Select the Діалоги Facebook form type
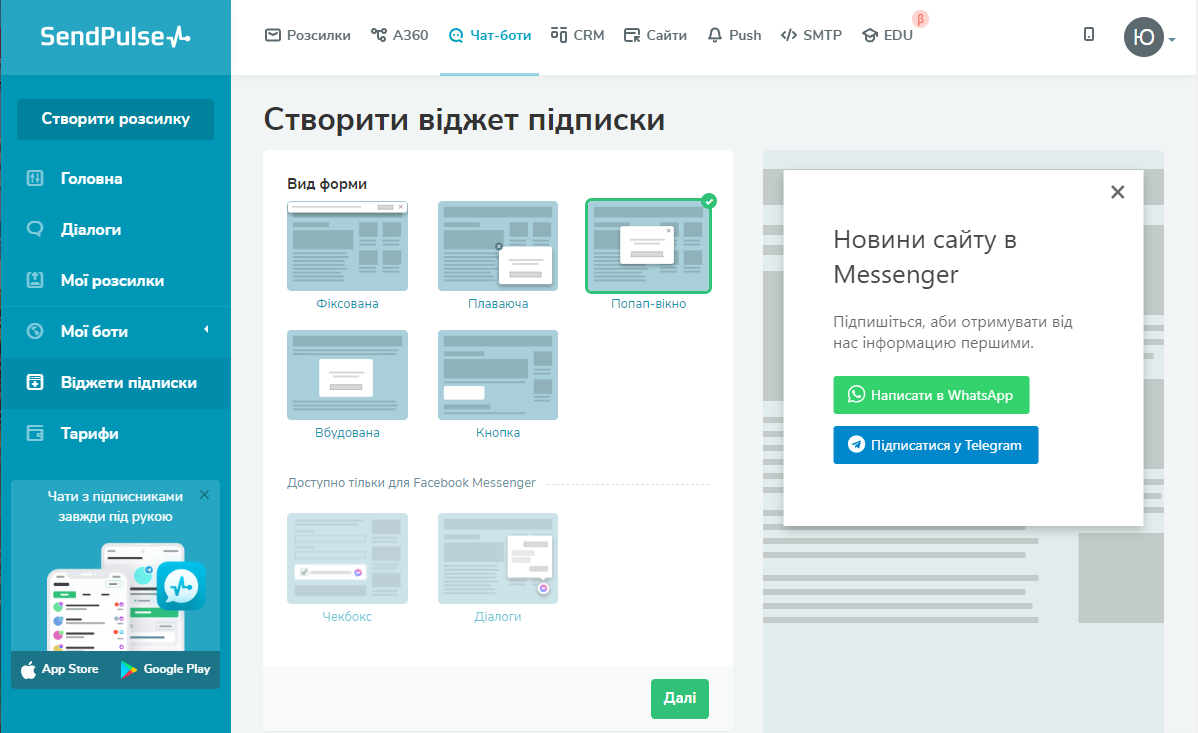The image size is (1198, 733). click(x=498, y=559)
